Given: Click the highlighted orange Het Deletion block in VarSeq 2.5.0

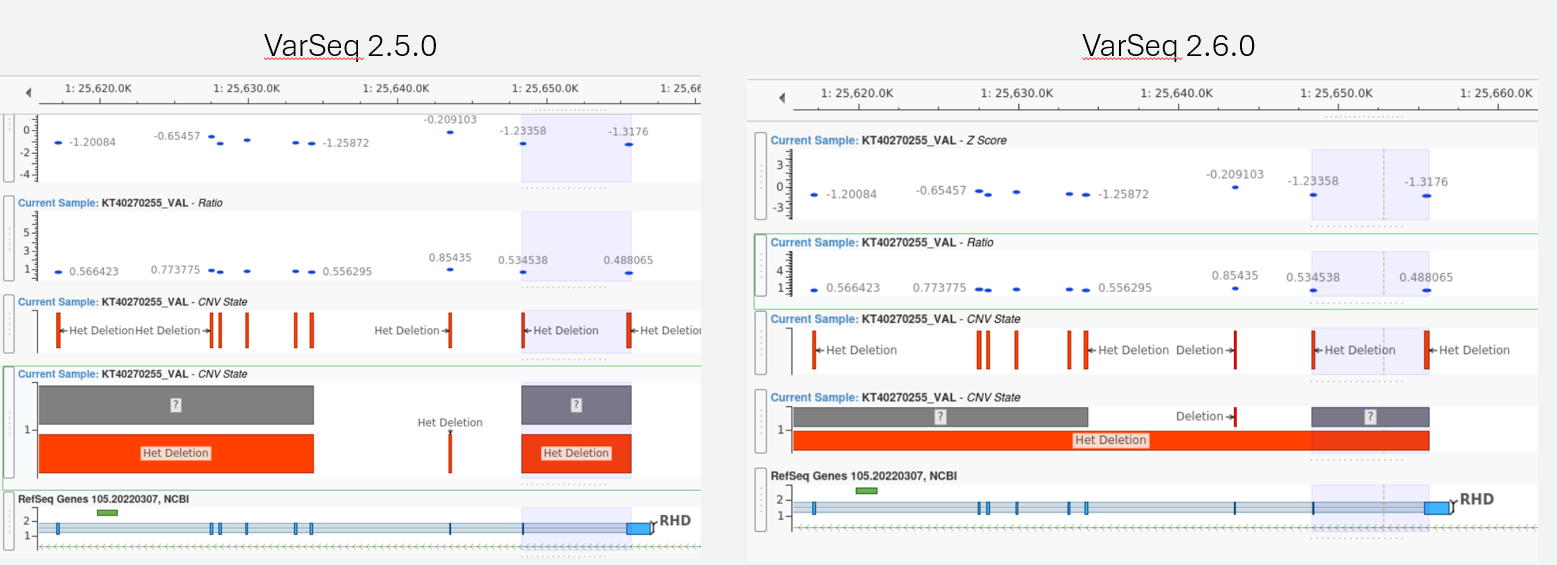Looking at the screenshot, I should click(x=576, y=453).
